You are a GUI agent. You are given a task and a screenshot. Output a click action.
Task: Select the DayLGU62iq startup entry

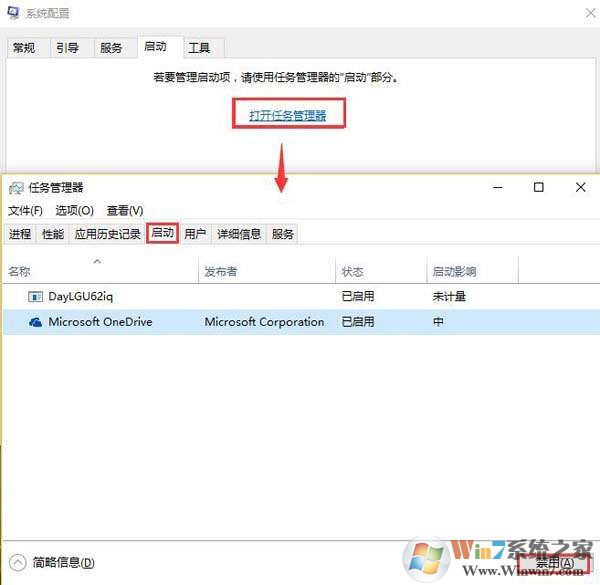click(x=302, y=297)
